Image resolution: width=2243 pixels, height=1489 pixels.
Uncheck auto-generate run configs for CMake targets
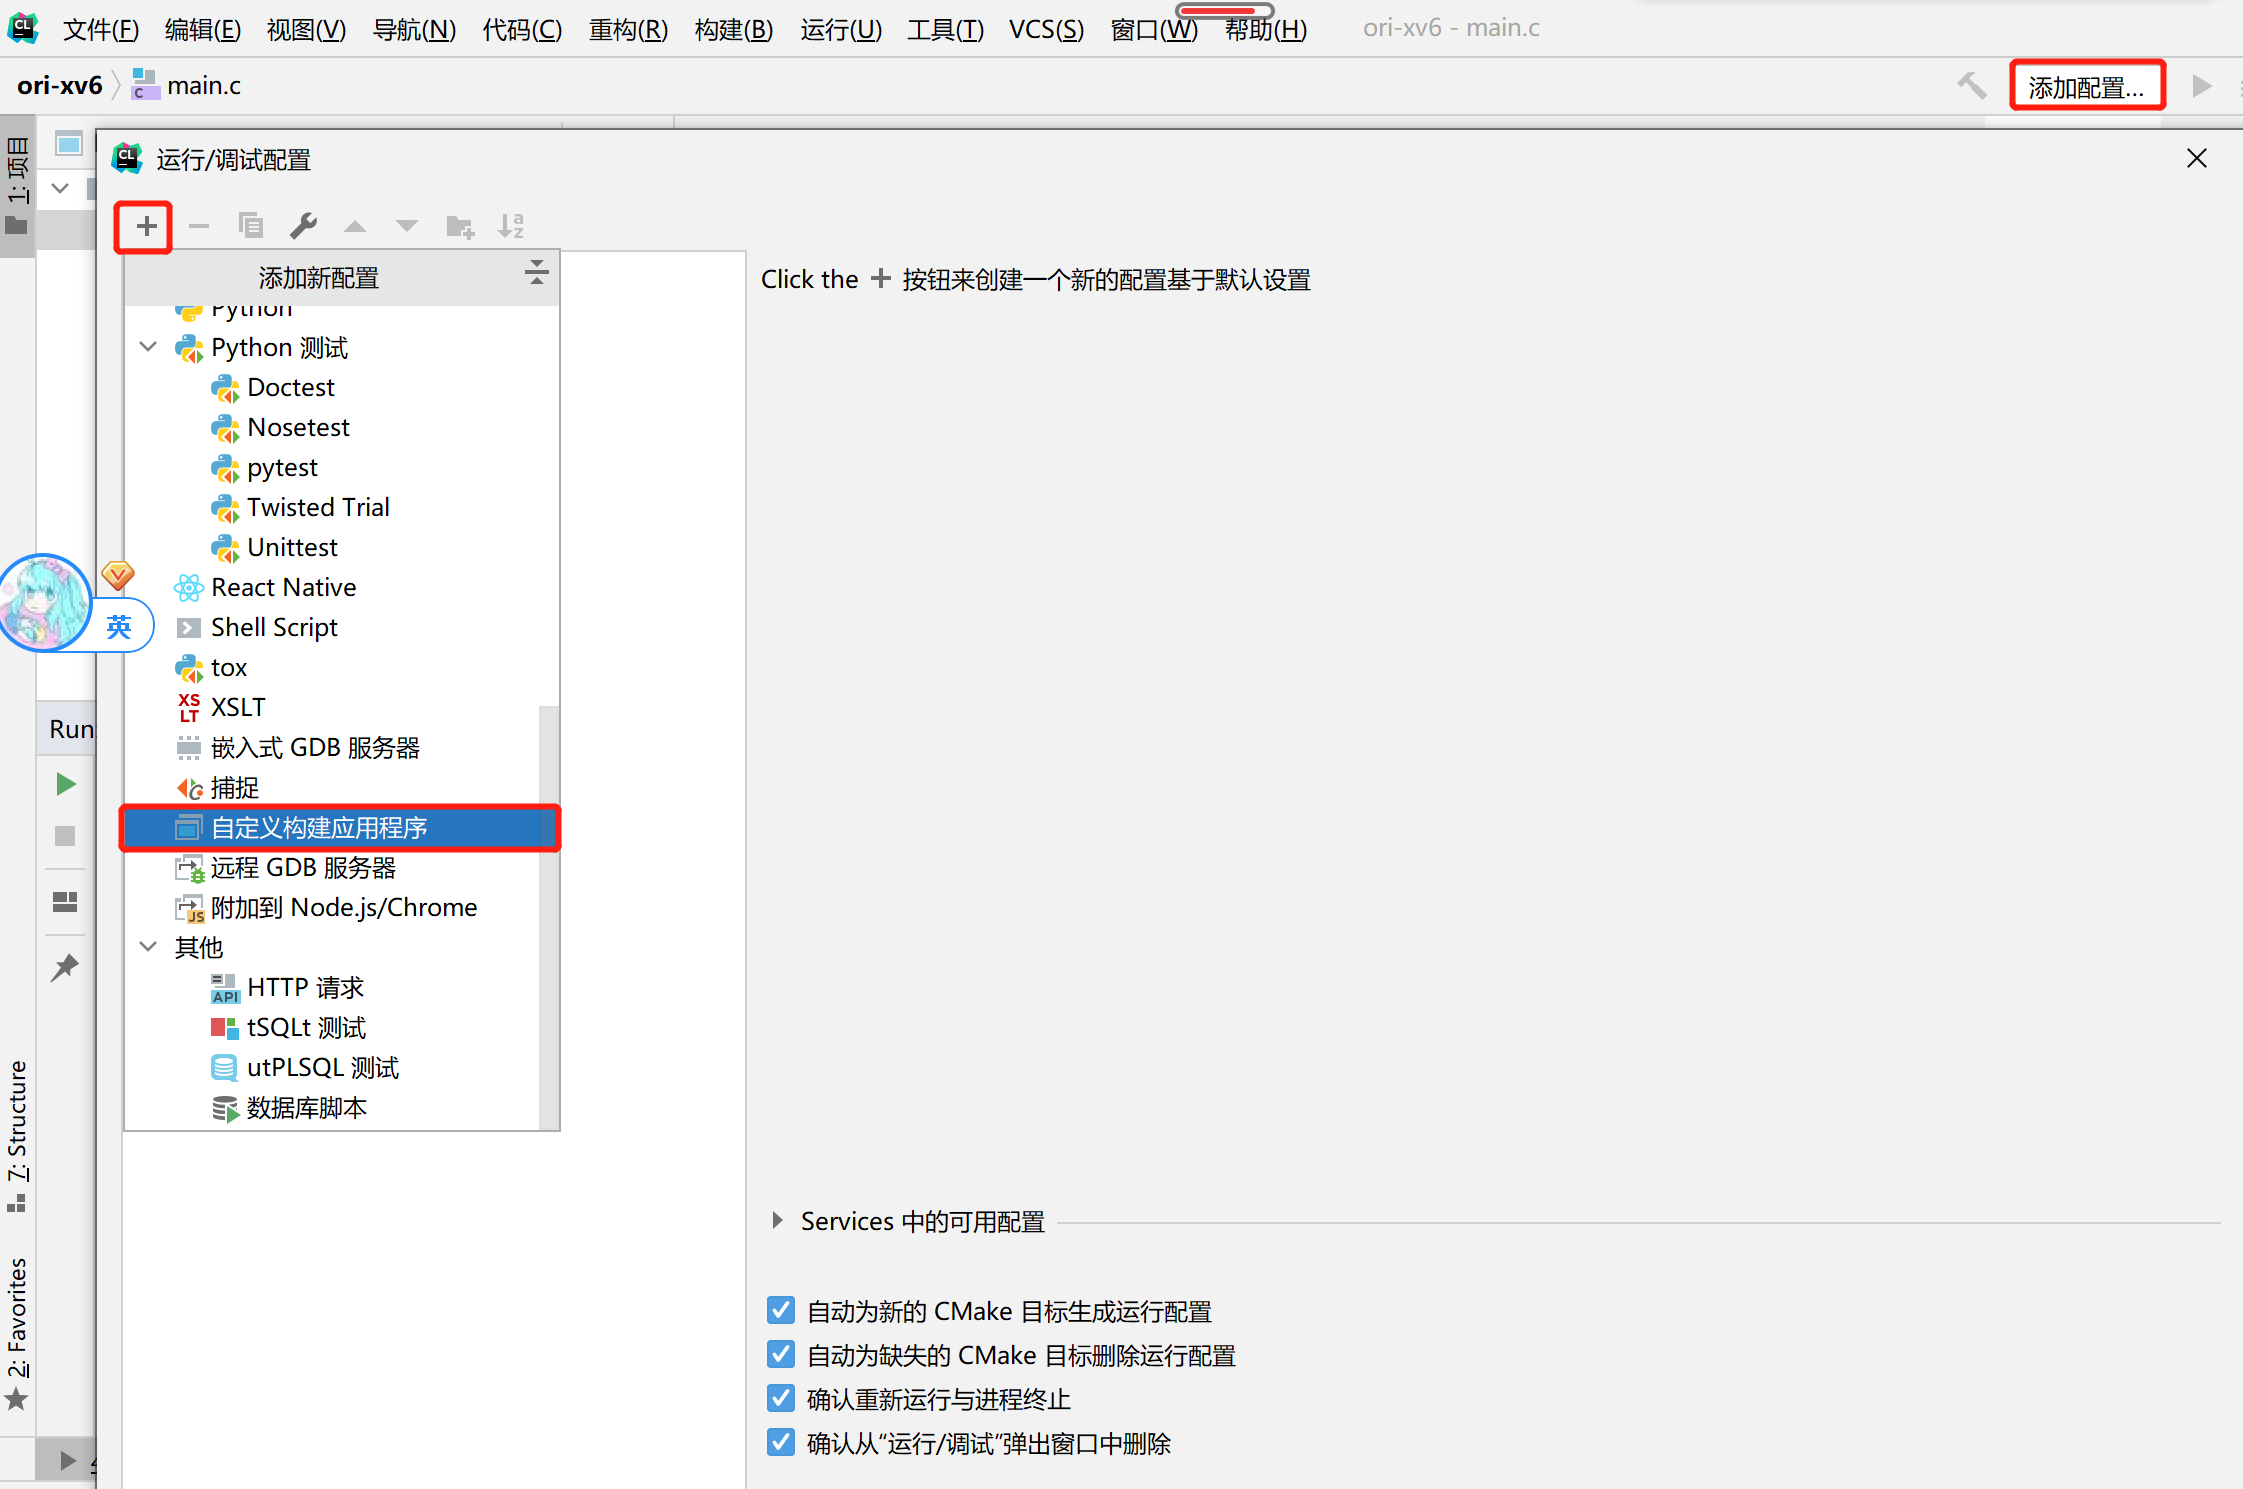click(x=781, y=1310)
